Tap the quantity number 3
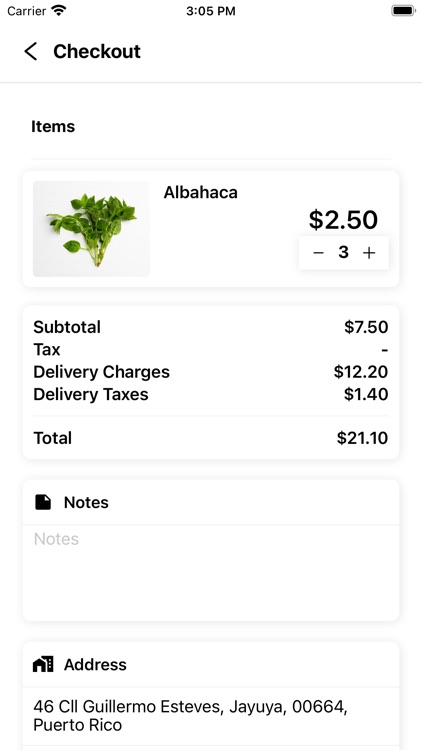The image size is (422, 750). coord(343,253)
